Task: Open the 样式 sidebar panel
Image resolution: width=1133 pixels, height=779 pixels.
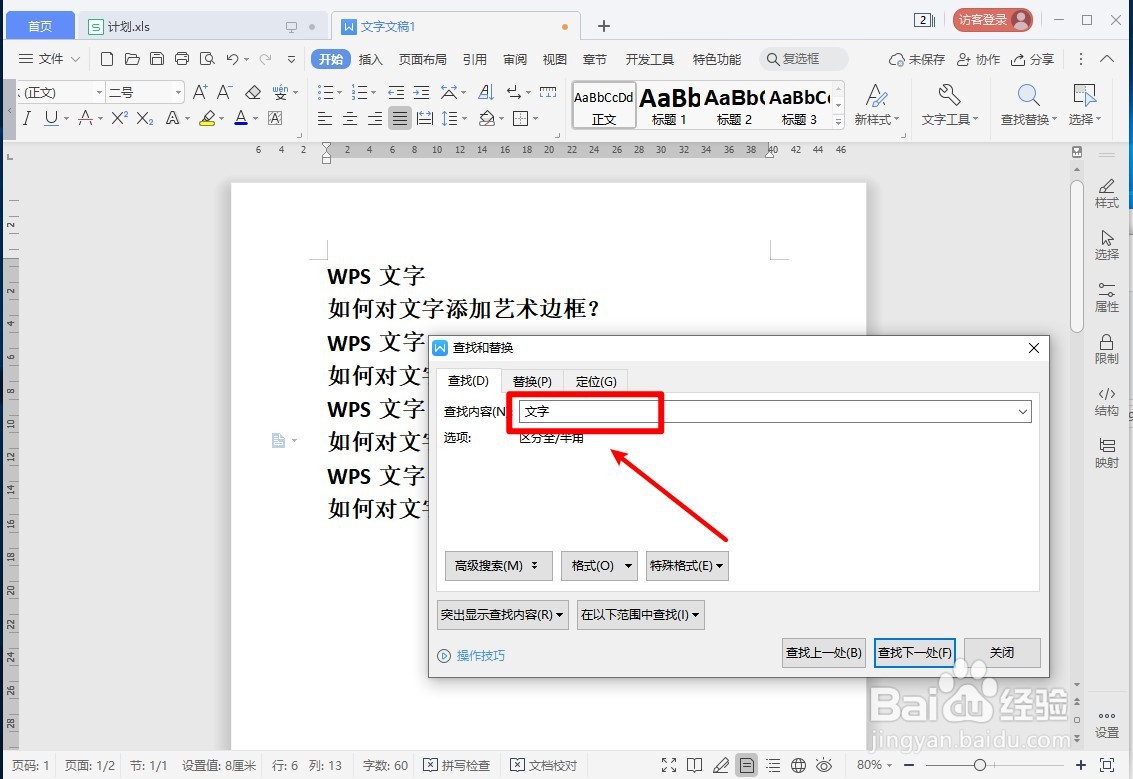Action: pos(1106,194)
